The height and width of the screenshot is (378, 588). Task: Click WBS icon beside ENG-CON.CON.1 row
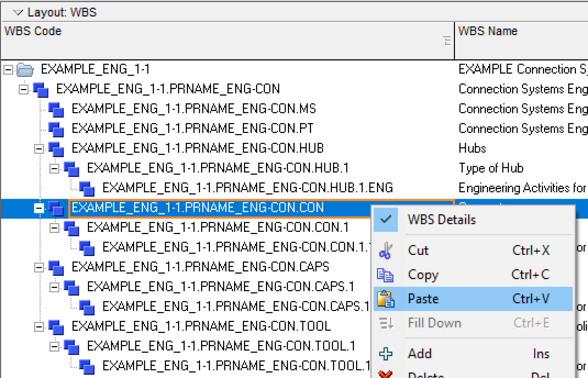(72, 228)
